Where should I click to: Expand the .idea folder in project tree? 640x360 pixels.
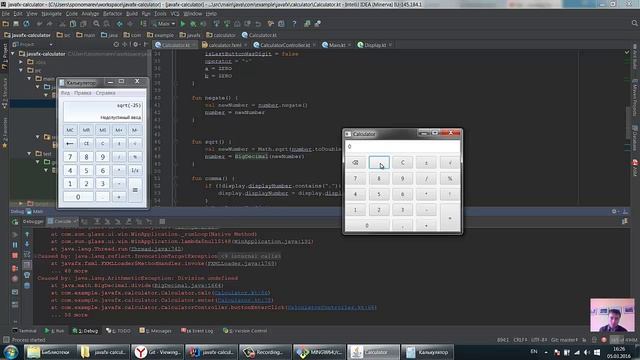[21, 62]
